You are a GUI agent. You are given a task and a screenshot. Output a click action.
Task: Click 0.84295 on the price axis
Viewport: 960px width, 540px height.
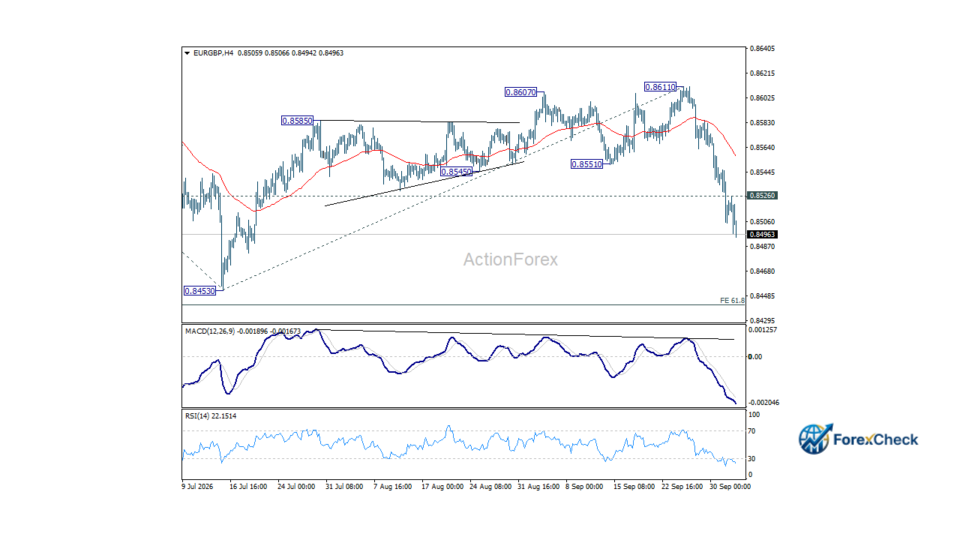pos(762,321)
